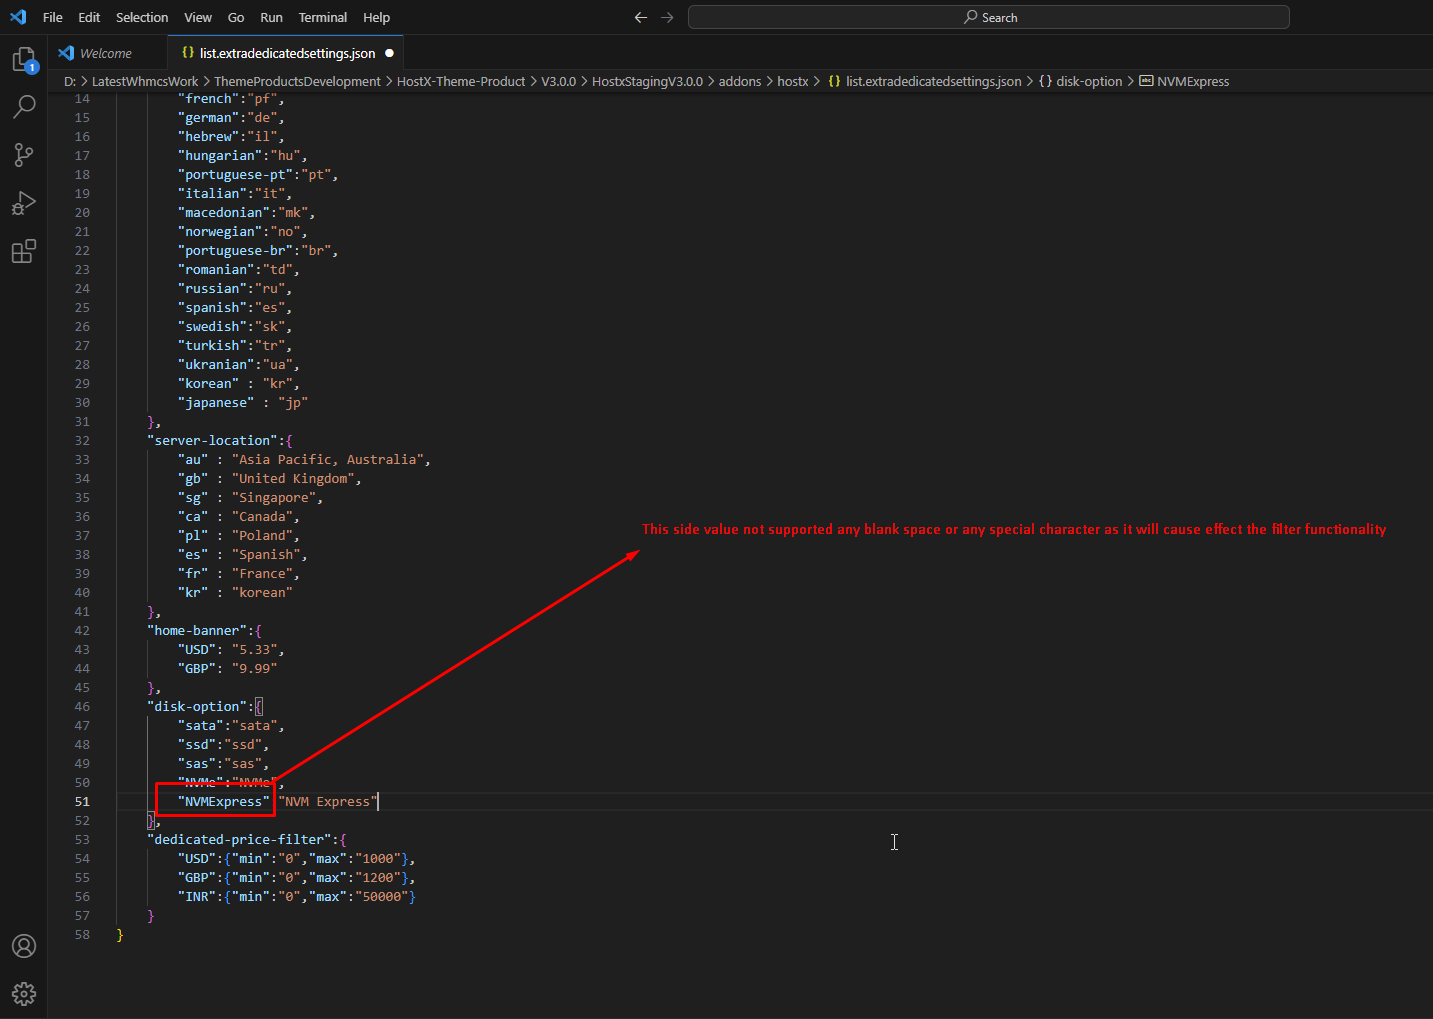This screenshot has height=1019, width=1433.
Task: Open the Source Control view
Action: coord(24,154)
